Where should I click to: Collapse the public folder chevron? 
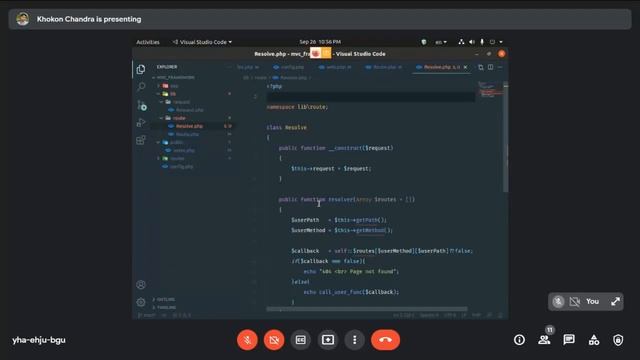(x=158, y=142)
